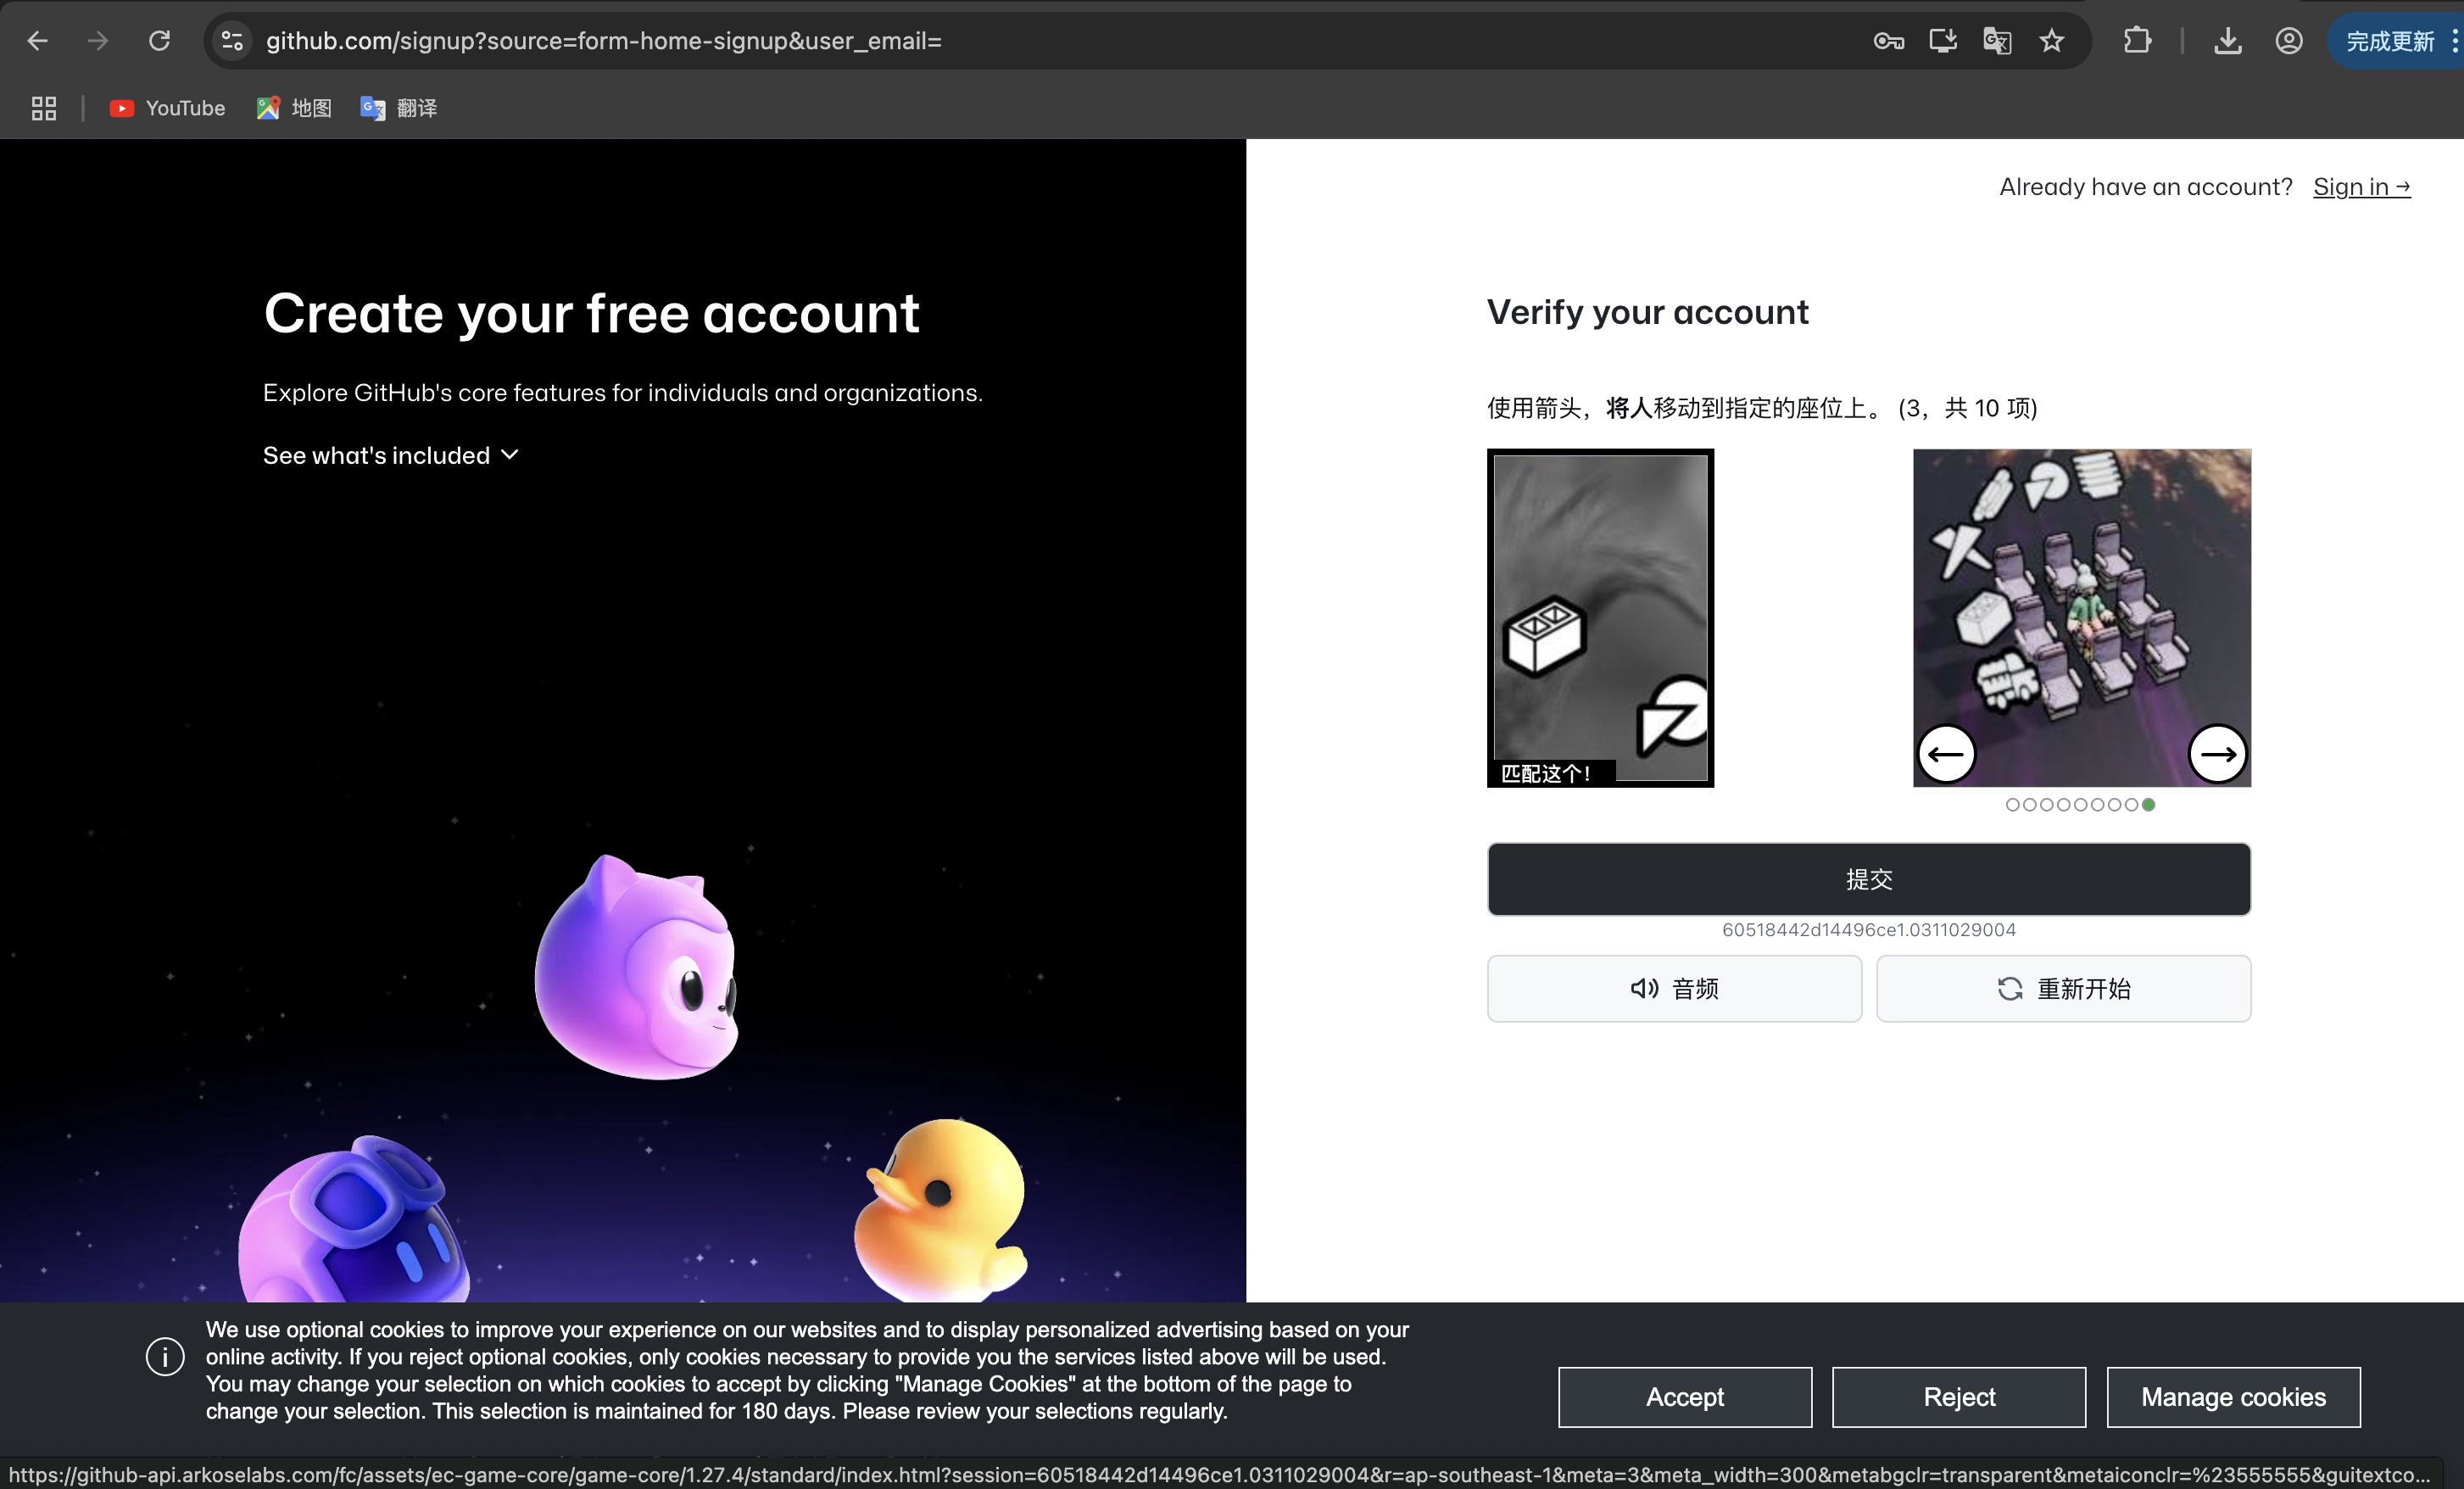Expand See what's included
The height and width of the screenshot is (1489, 2464).
[390, 456]
